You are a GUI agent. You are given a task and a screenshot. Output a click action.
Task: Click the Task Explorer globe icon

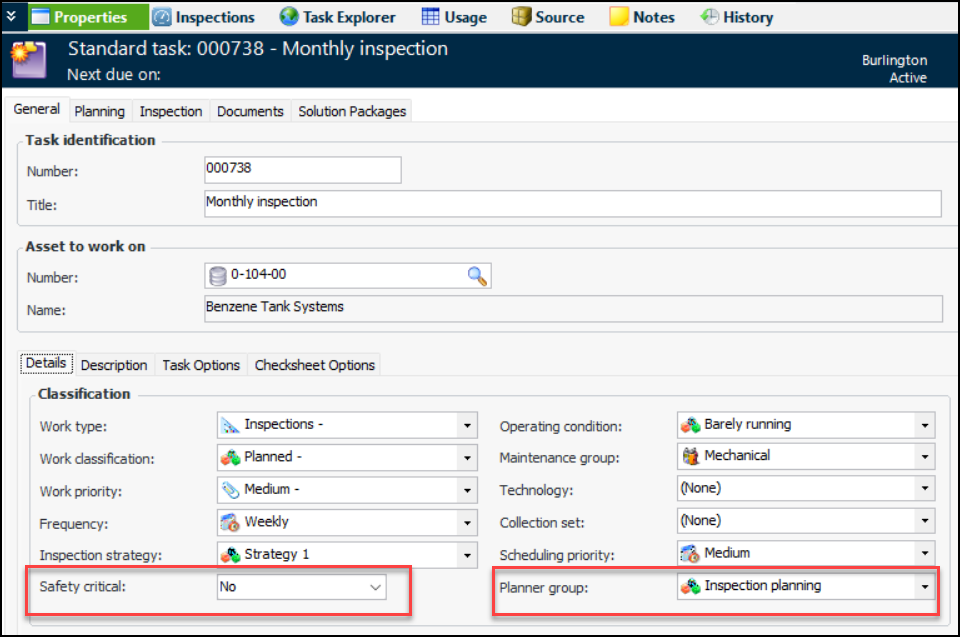click(x=289, y=17)
